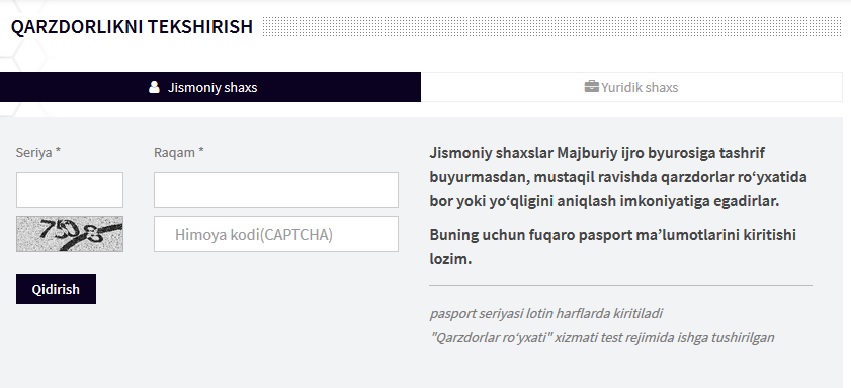Click the Raqam * label
This screenshot has height=388, width=851.
[x=179, y=152]
